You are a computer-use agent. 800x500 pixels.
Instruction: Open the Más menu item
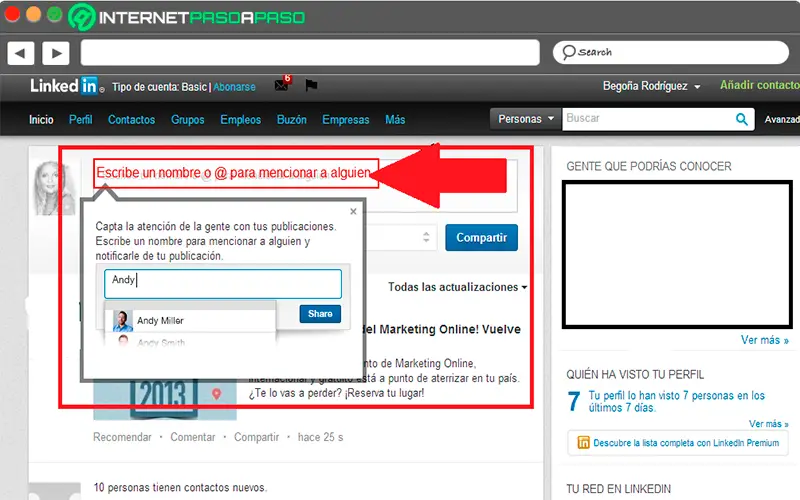point(395,119)
